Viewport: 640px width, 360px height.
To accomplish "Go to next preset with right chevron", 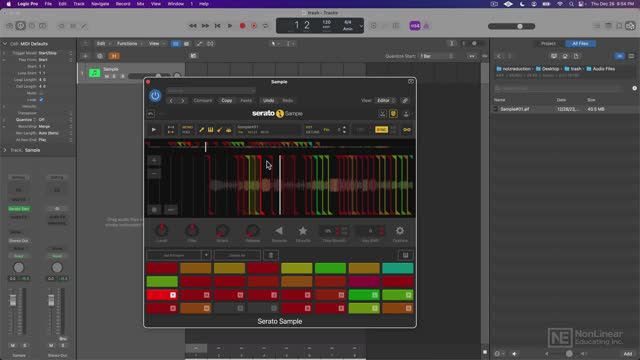I will (x=182, y=100).
